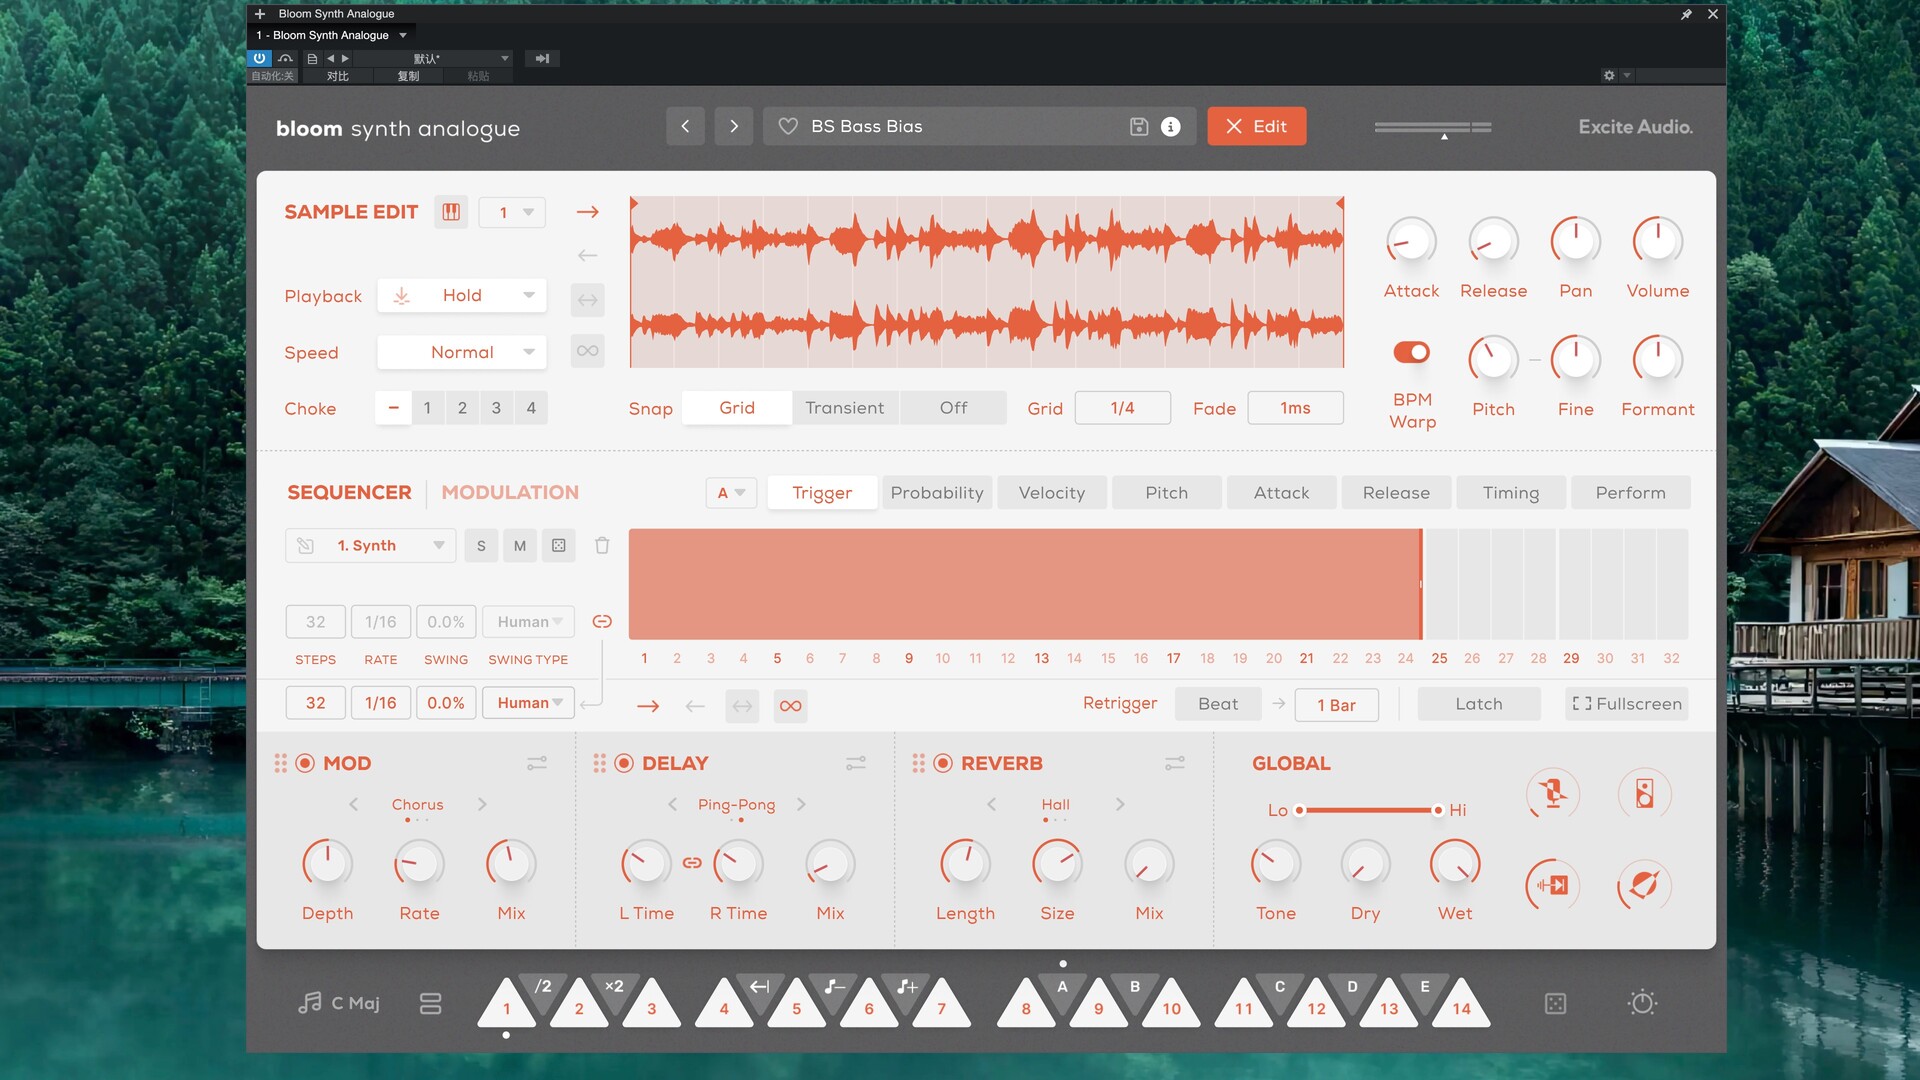Open the 1. Synth lane dropdown

[371, 545]
